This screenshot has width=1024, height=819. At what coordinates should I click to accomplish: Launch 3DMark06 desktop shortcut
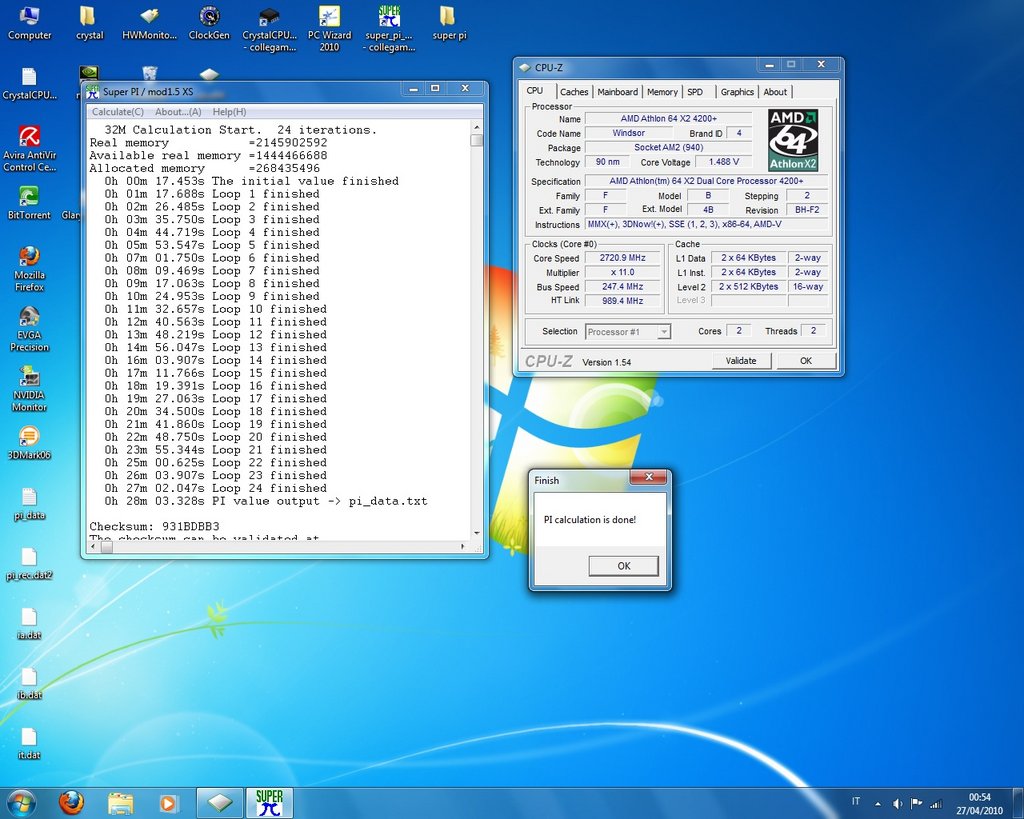click(x=29, y=443)
